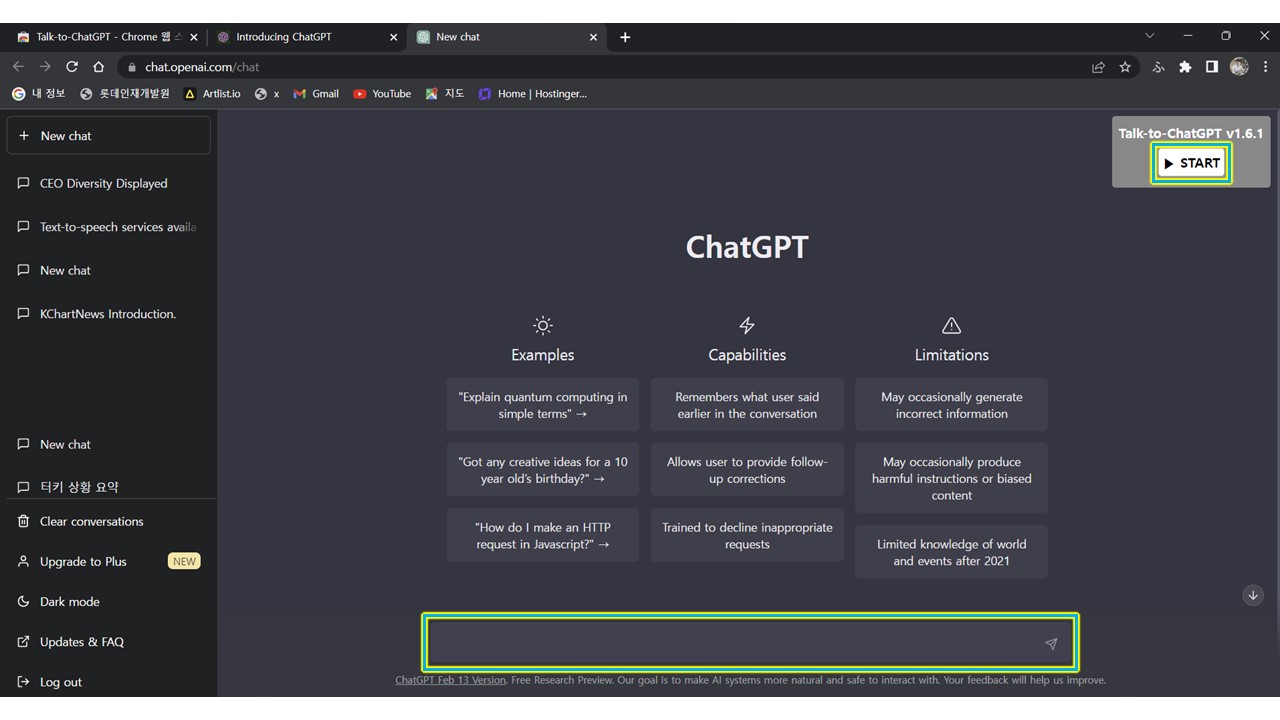Click the lightning bolt icon above Capabilities
This screenshot has height=720, width=1280.
(x=747, y=325)
